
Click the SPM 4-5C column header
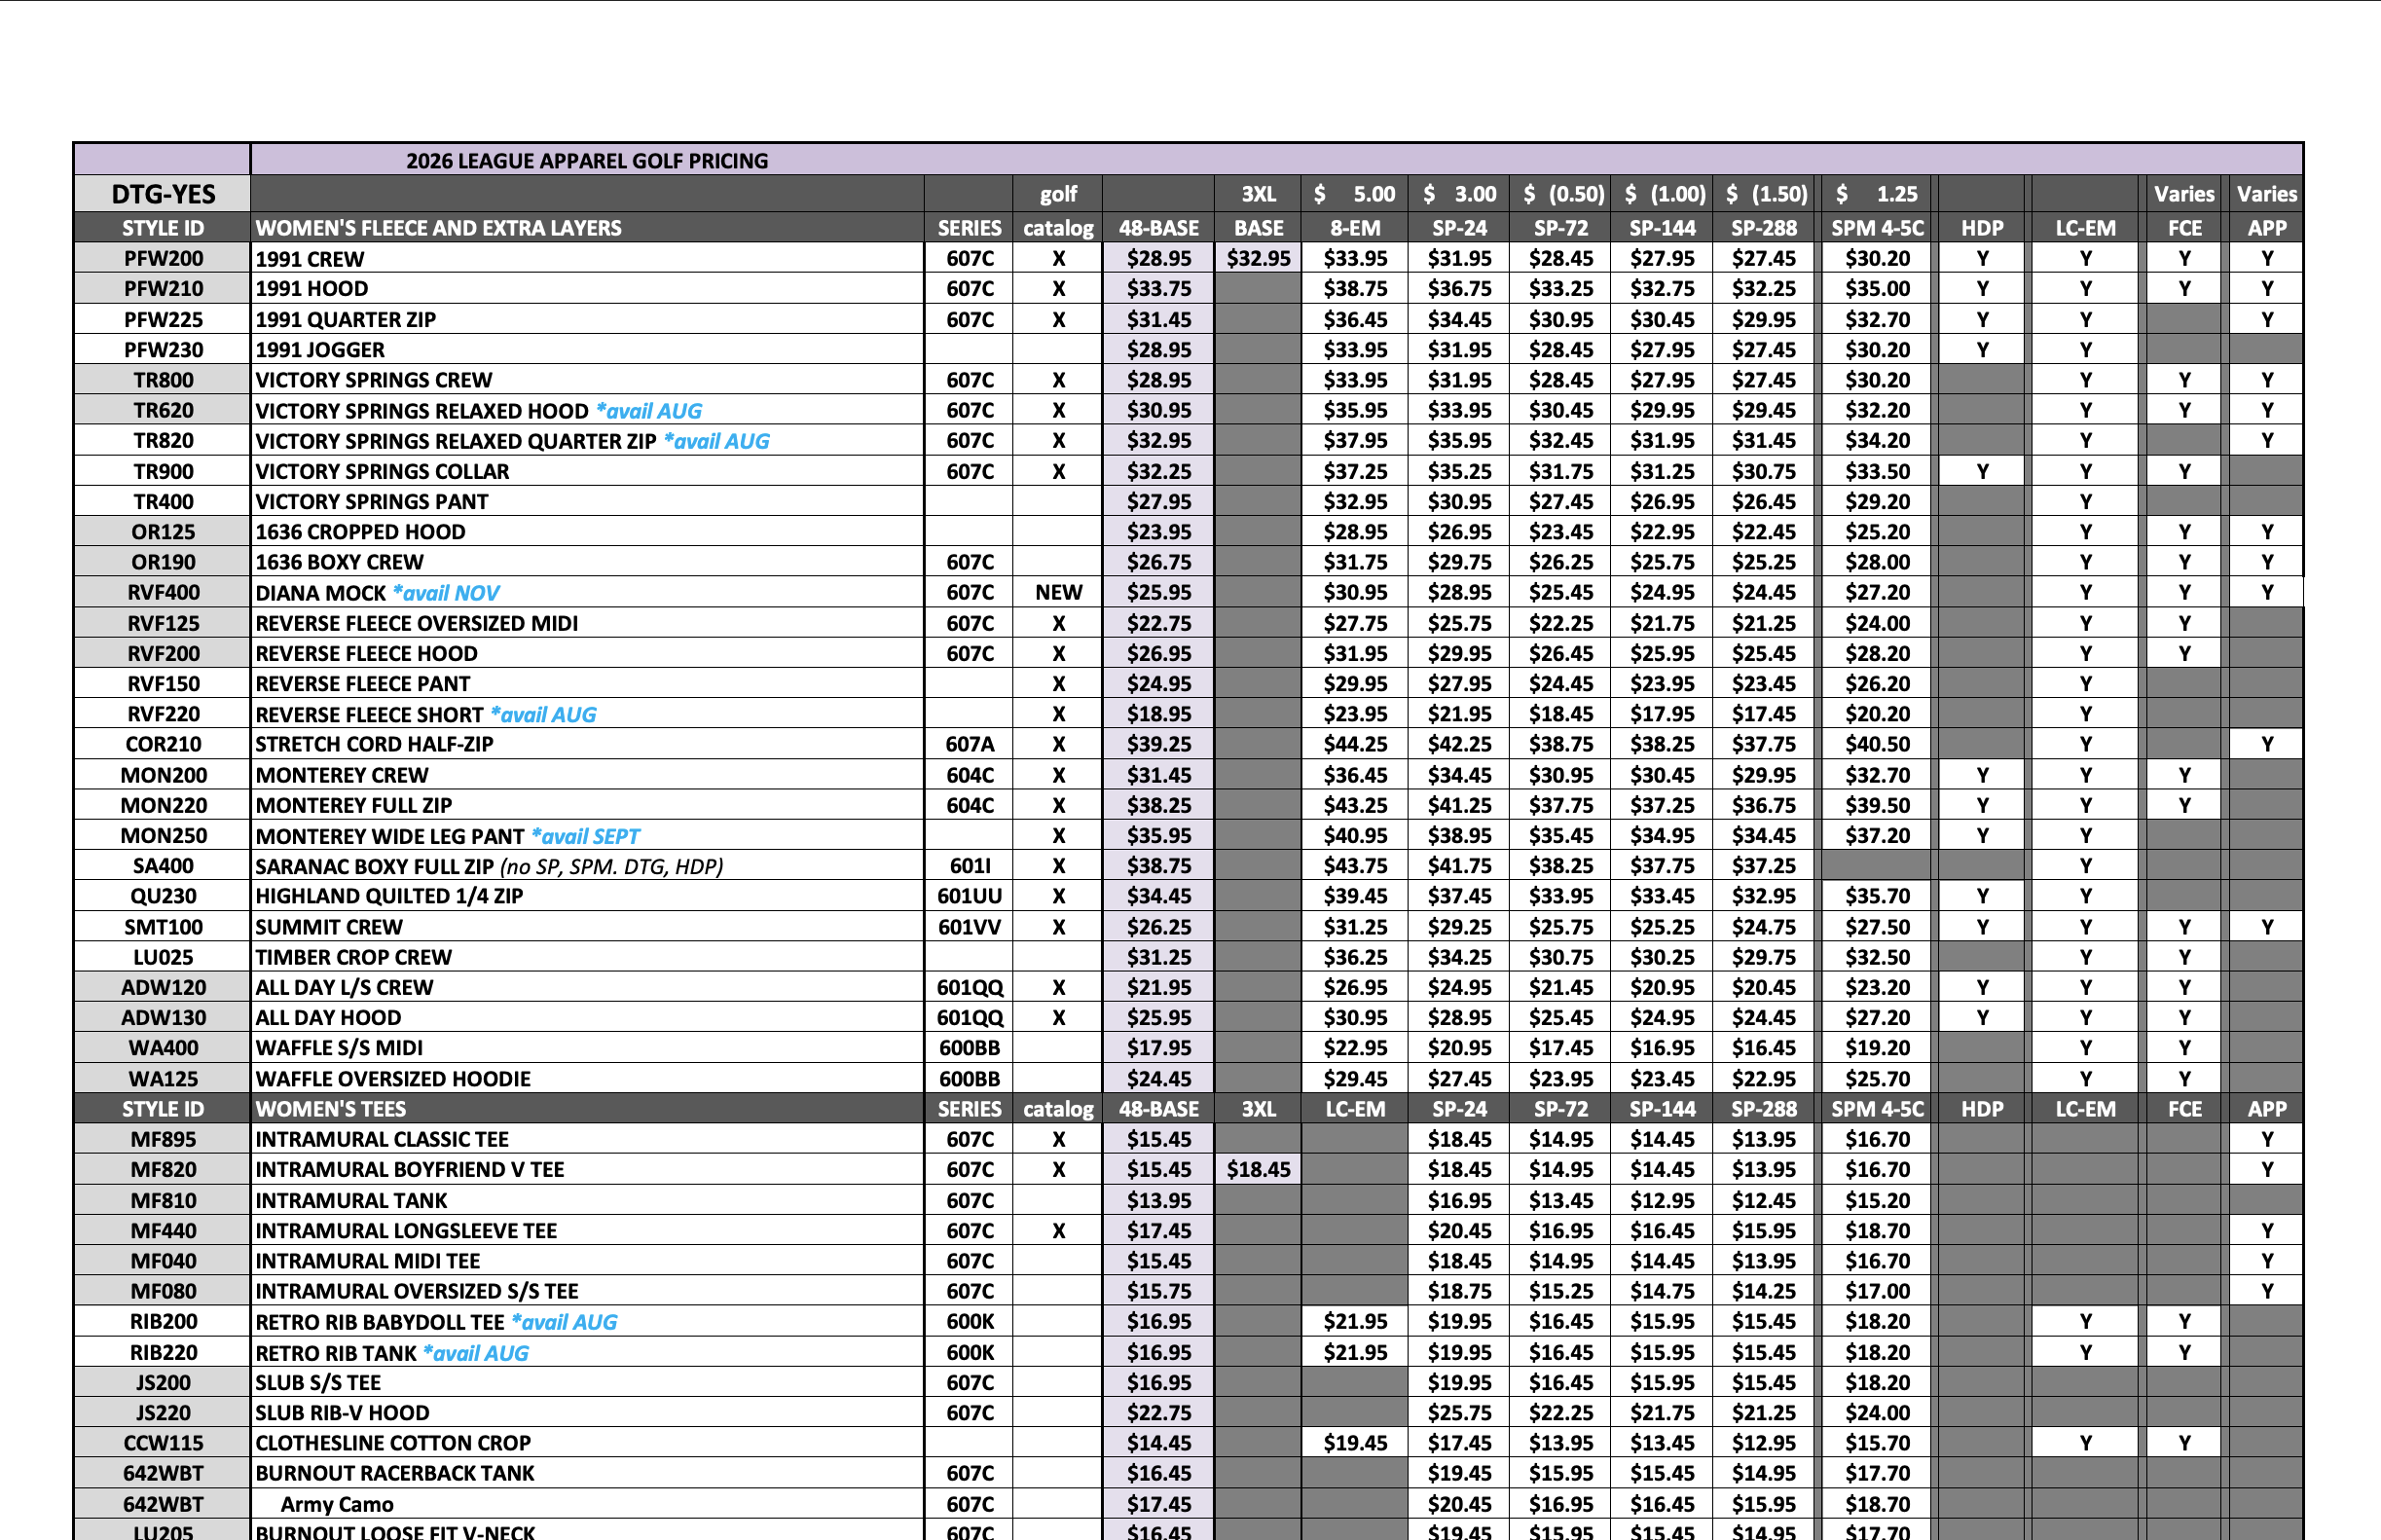tap(1877, 228)
